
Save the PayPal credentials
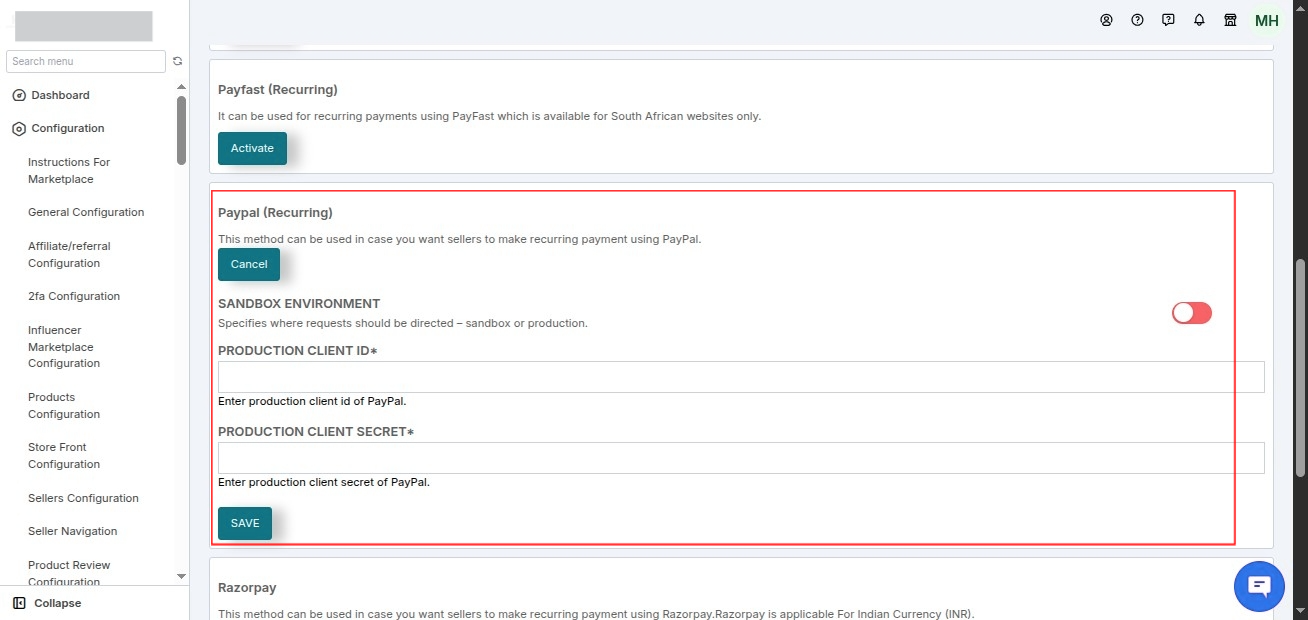(245, 523)
